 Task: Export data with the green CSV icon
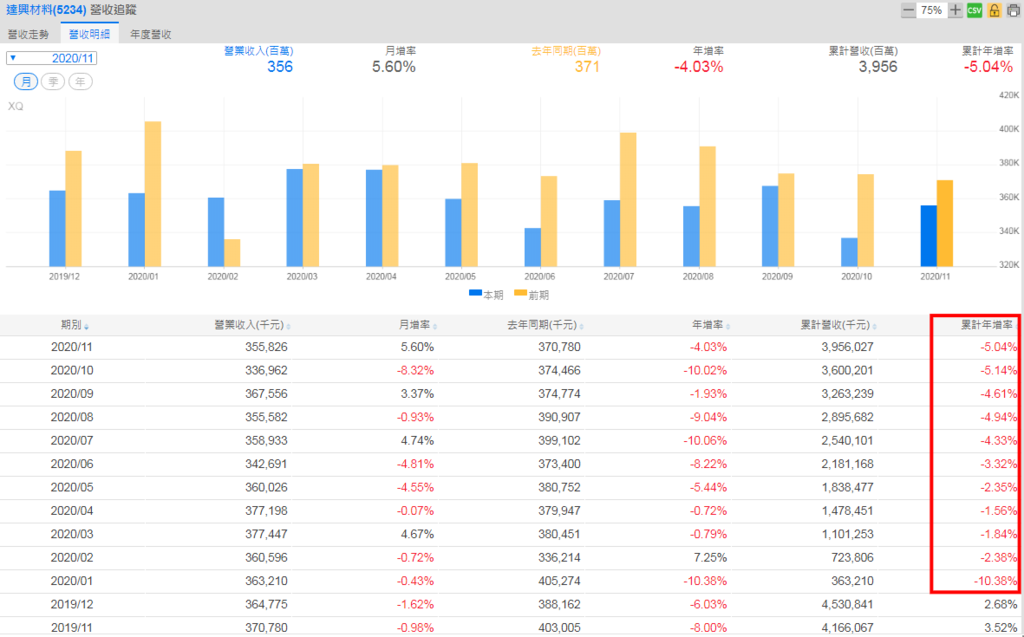pyautogui.click(x=974, y=10)
